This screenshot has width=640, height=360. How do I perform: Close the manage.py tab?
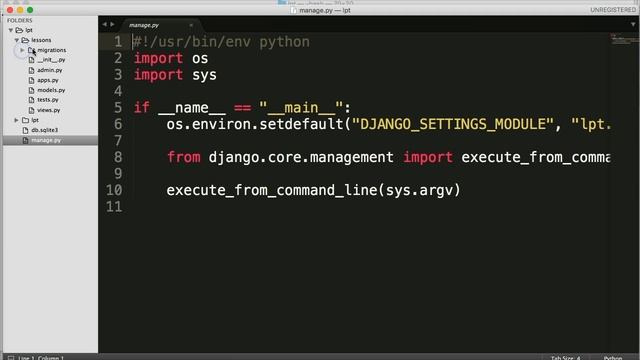(x=191, y=25)
